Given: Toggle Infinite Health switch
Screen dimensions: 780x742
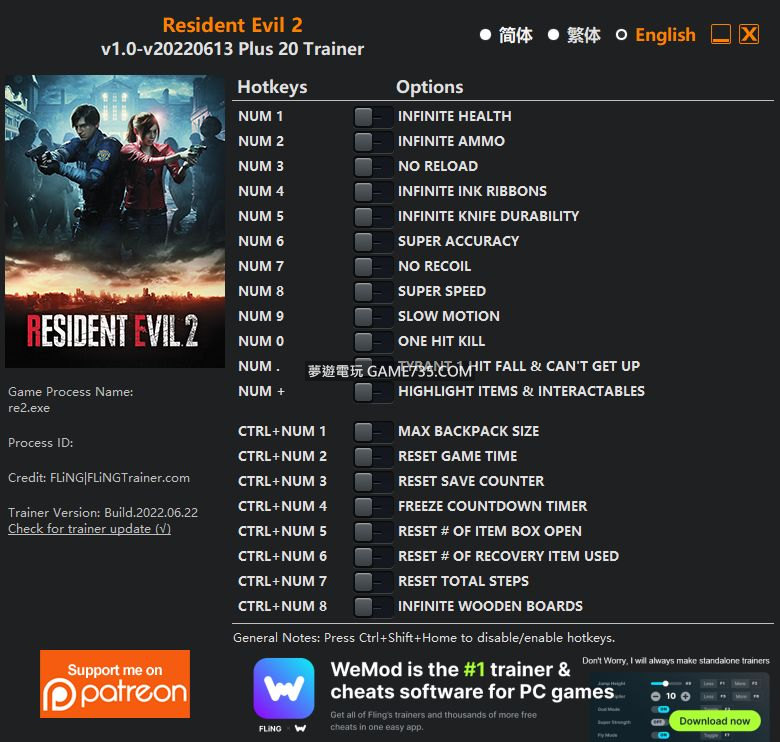Looking at the screenshot, I should [x=373, y=117].
